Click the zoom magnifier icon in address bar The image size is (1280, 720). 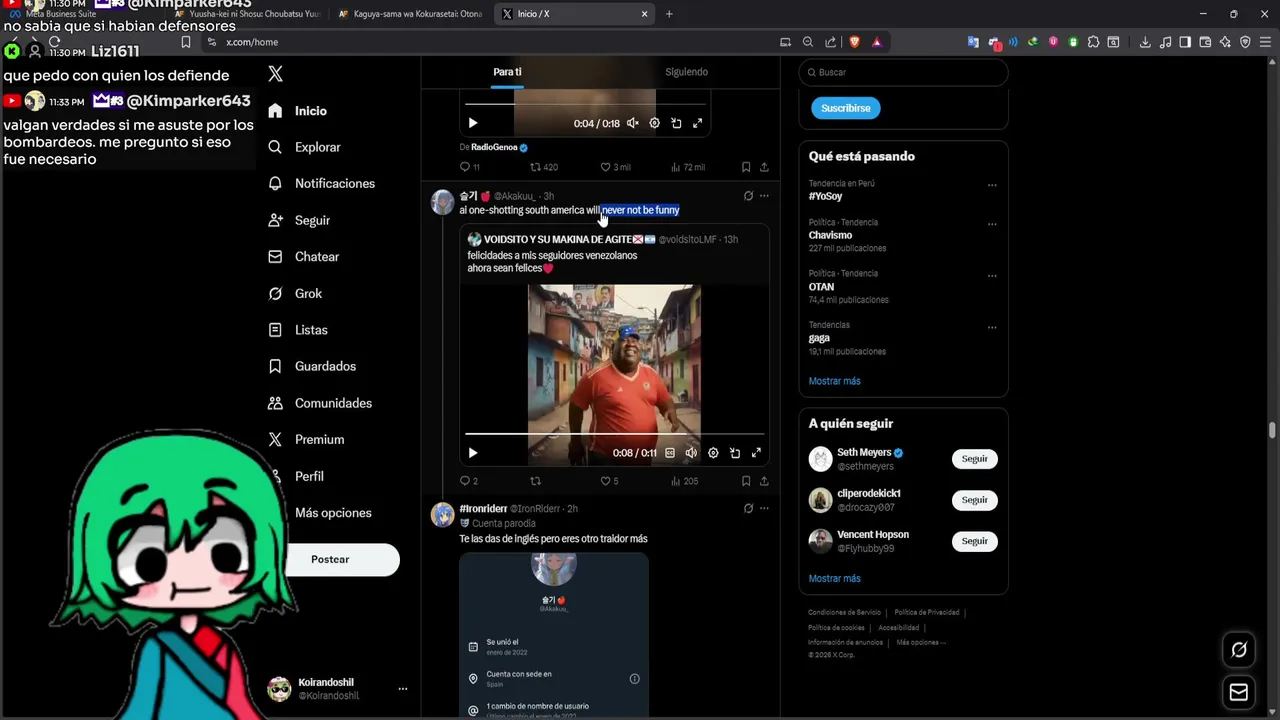point(808,42)
